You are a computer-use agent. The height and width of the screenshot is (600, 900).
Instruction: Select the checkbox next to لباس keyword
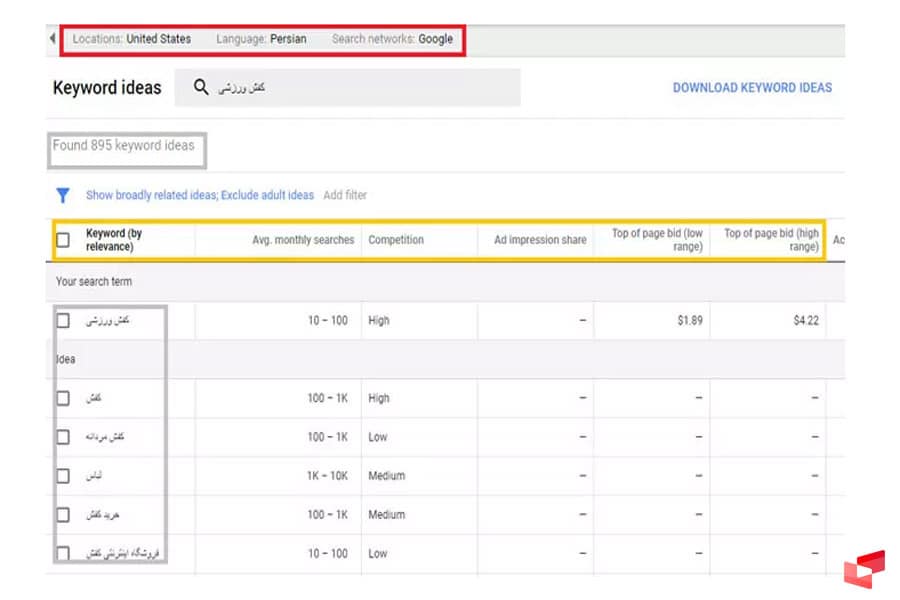(63, 476)
